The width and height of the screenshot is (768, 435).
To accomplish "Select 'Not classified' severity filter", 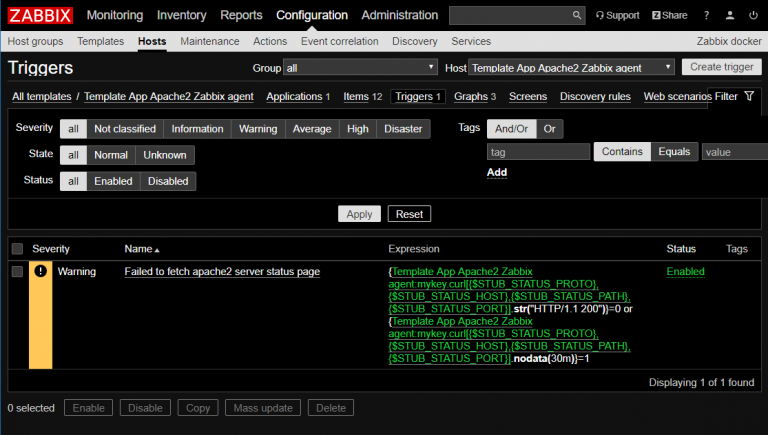I will (x=125, y=129).
